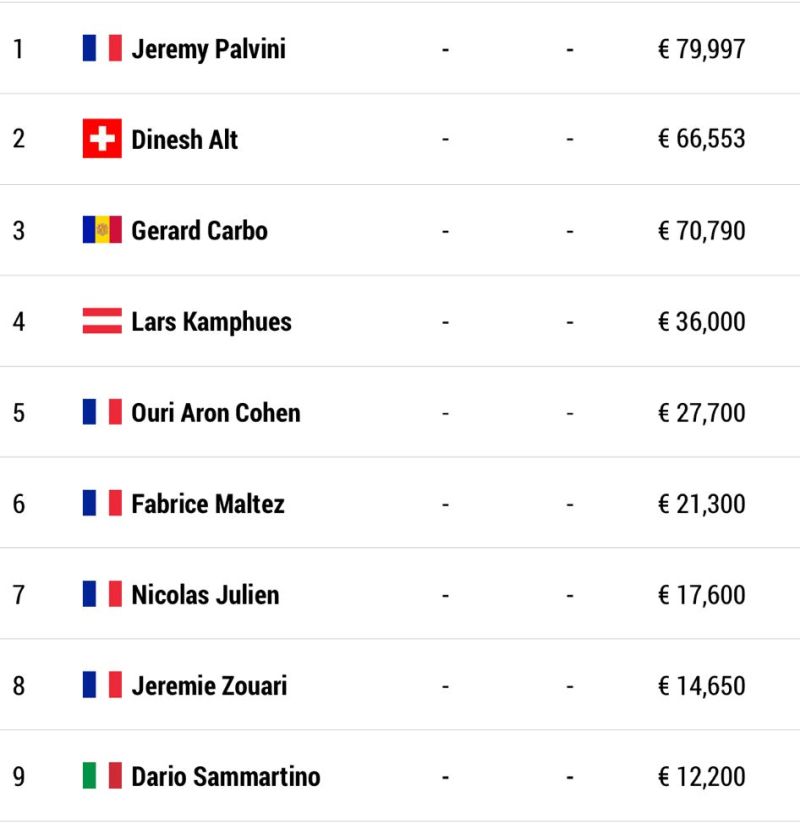Click the € 79,997 prize amount
Image resolution: width=800 pixels, height=830 pixels.
[x=702, y=49]
